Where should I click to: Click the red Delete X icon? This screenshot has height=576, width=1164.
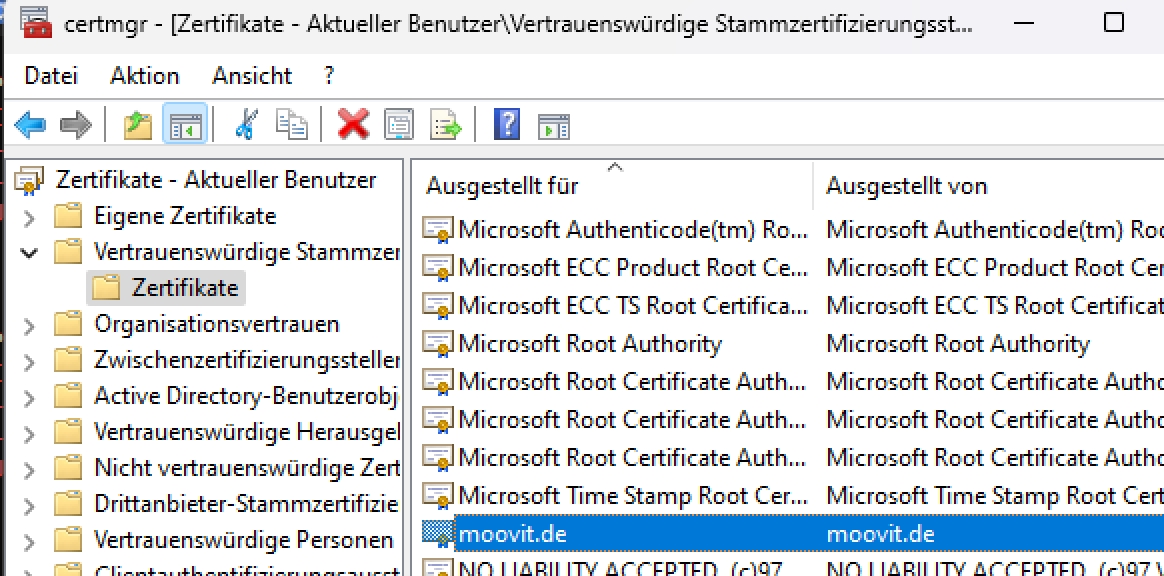click(353, 125)
